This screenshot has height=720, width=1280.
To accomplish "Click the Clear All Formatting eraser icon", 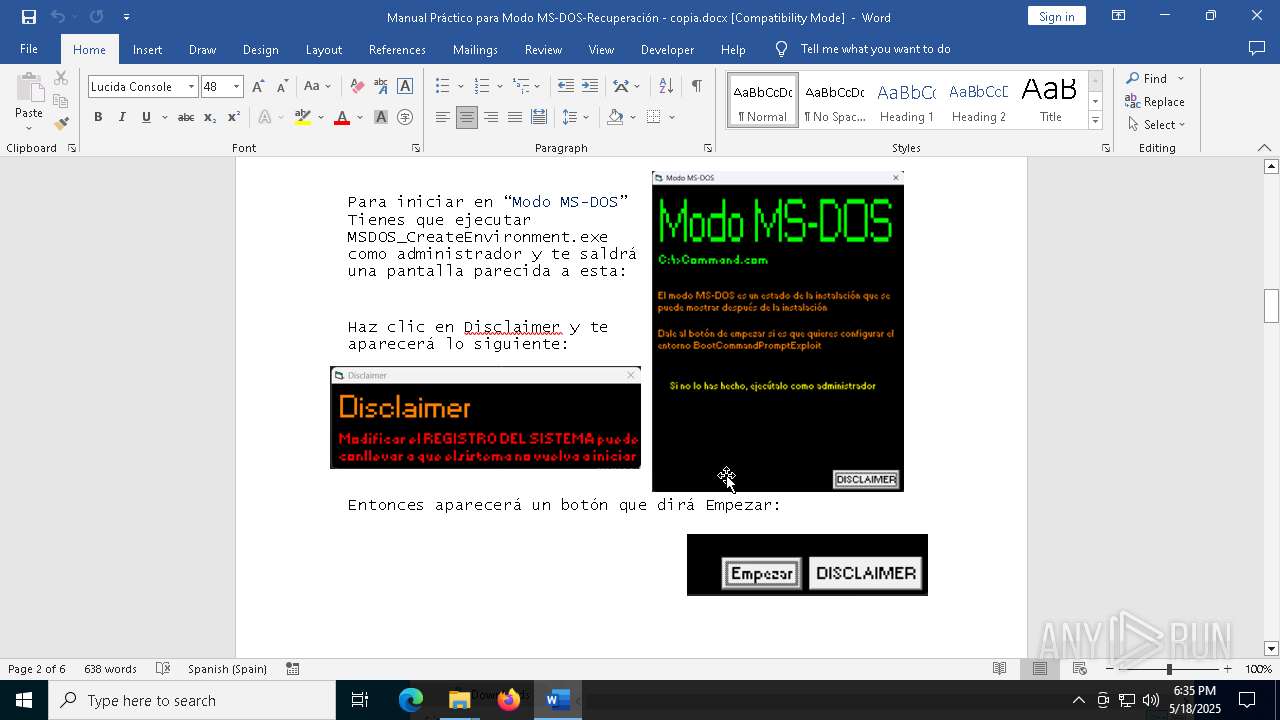I will point(357,87).
